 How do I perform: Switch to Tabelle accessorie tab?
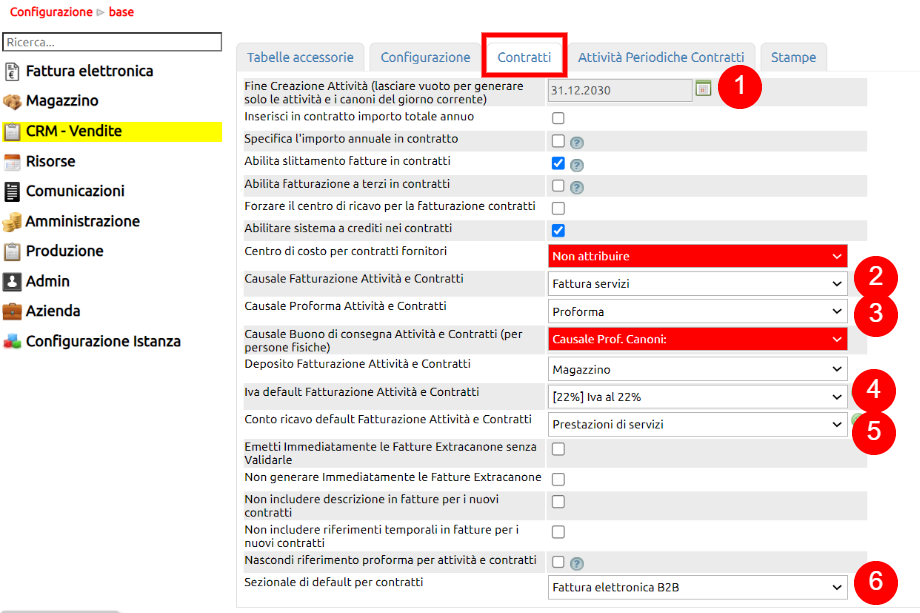coord(300,57)
